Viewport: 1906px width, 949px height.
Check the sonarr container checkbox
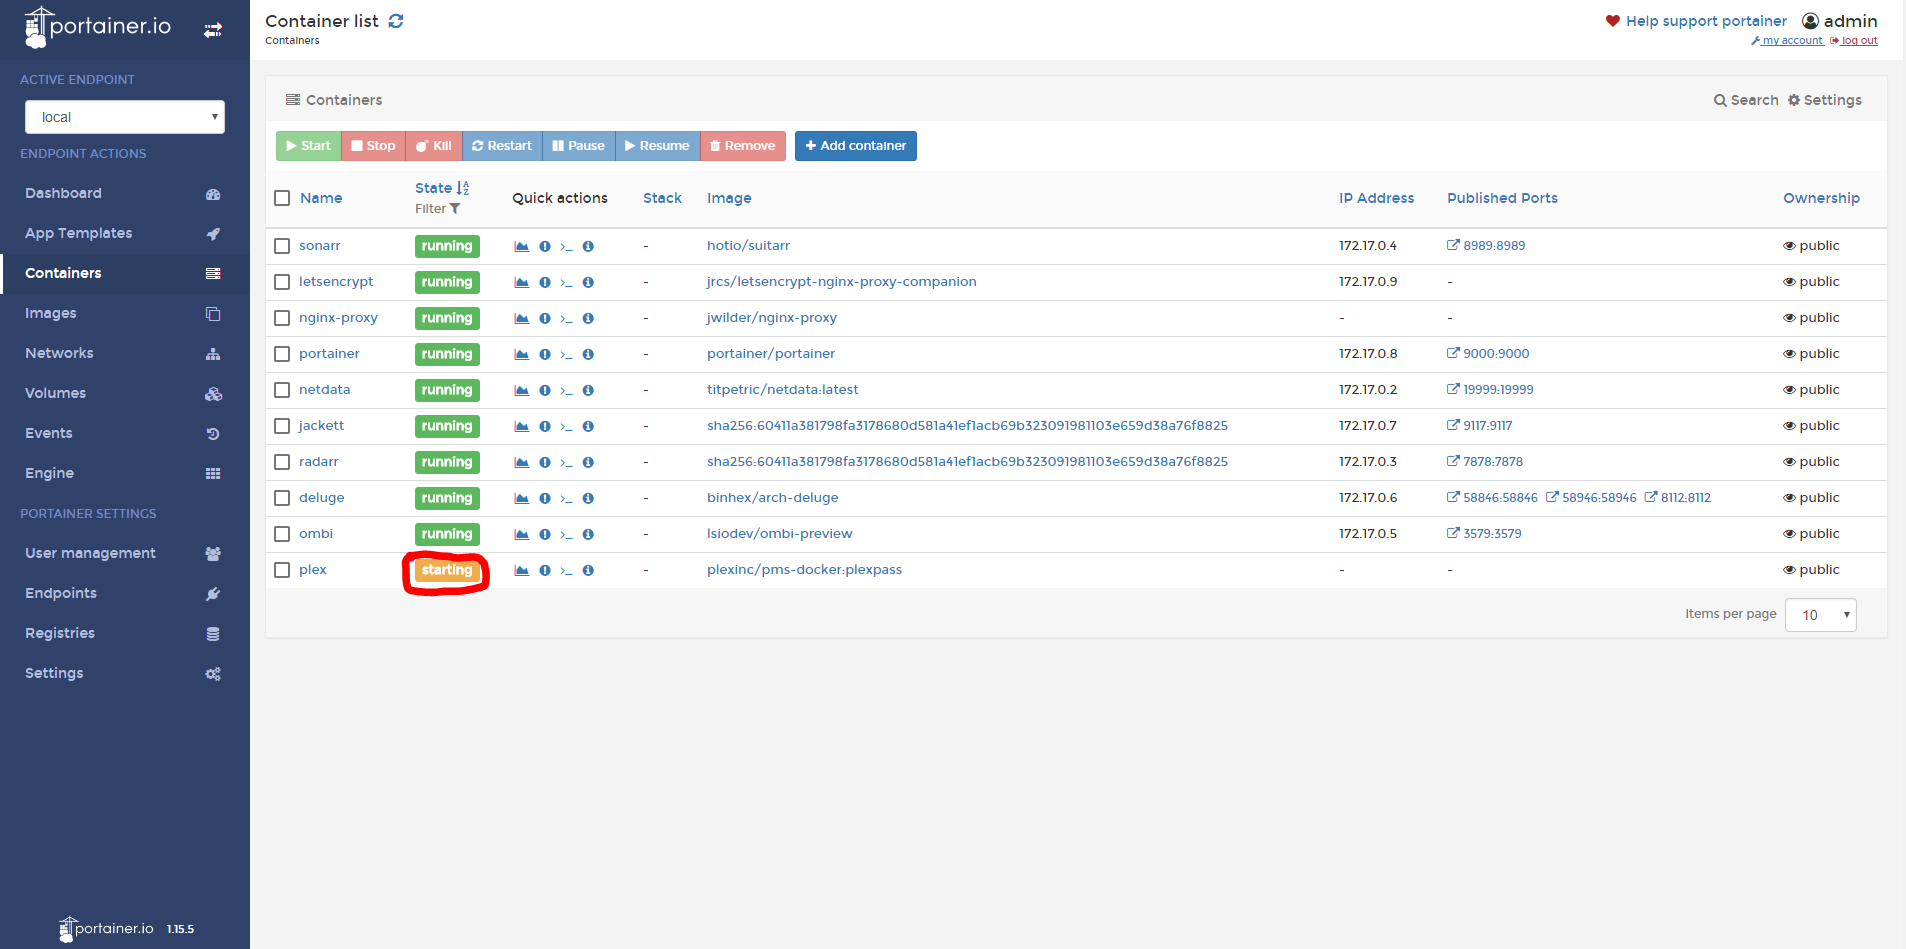(282, 246)
